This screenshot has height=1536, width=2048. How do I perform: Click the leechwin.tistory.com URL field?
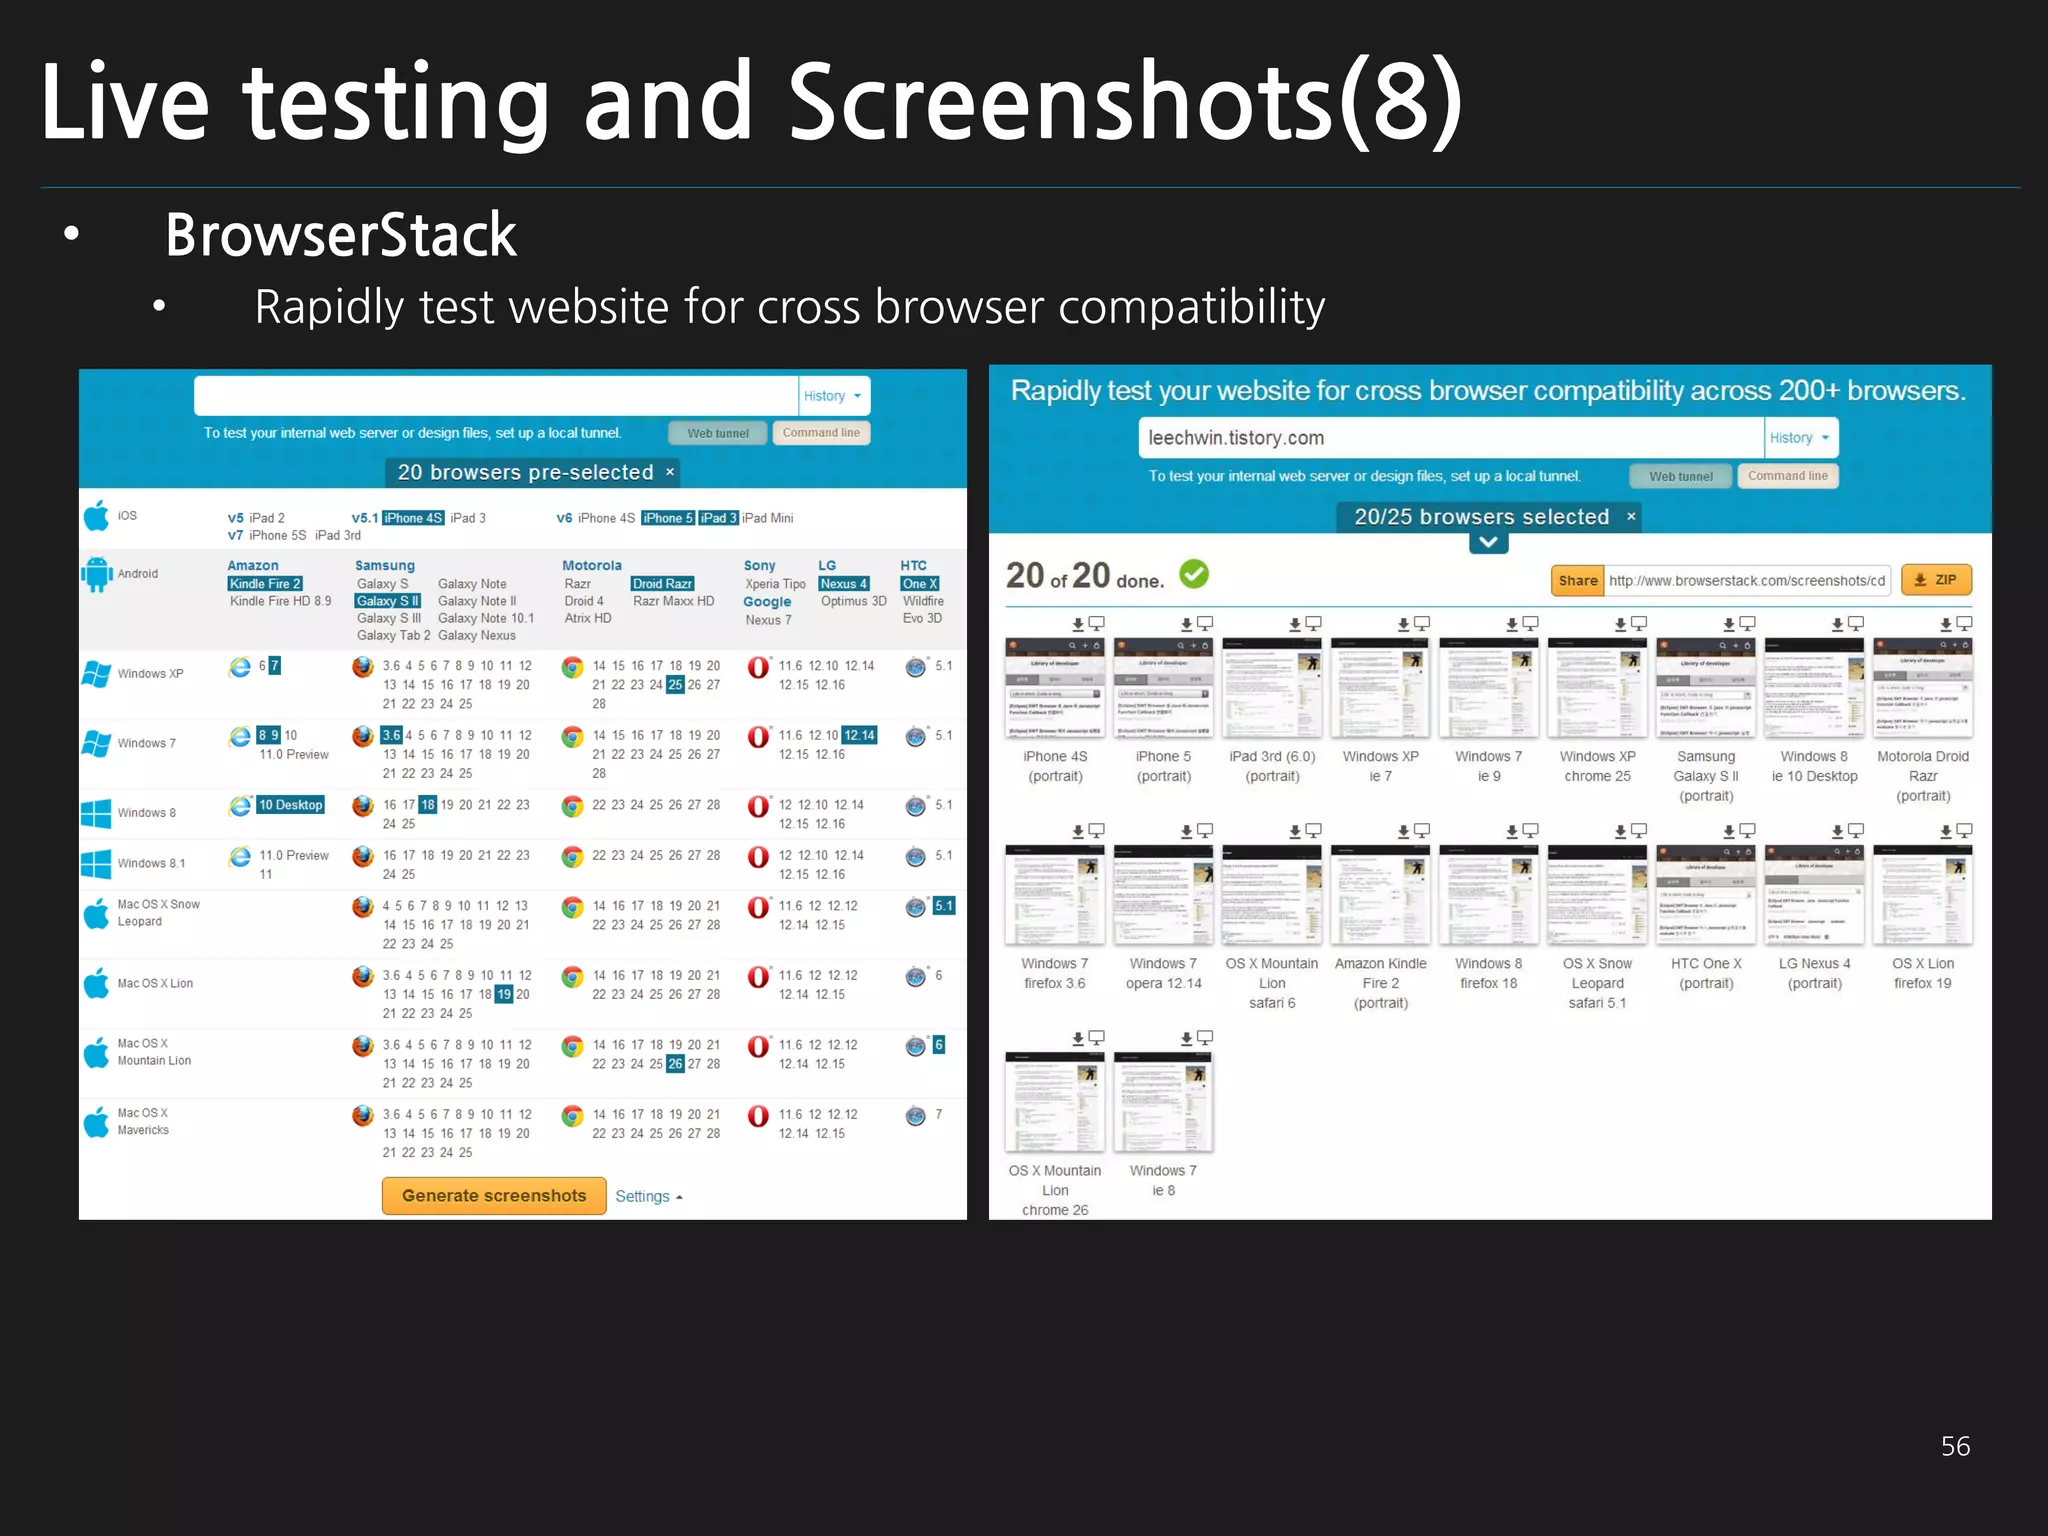pyautogui.click(x=1451, y=438)
